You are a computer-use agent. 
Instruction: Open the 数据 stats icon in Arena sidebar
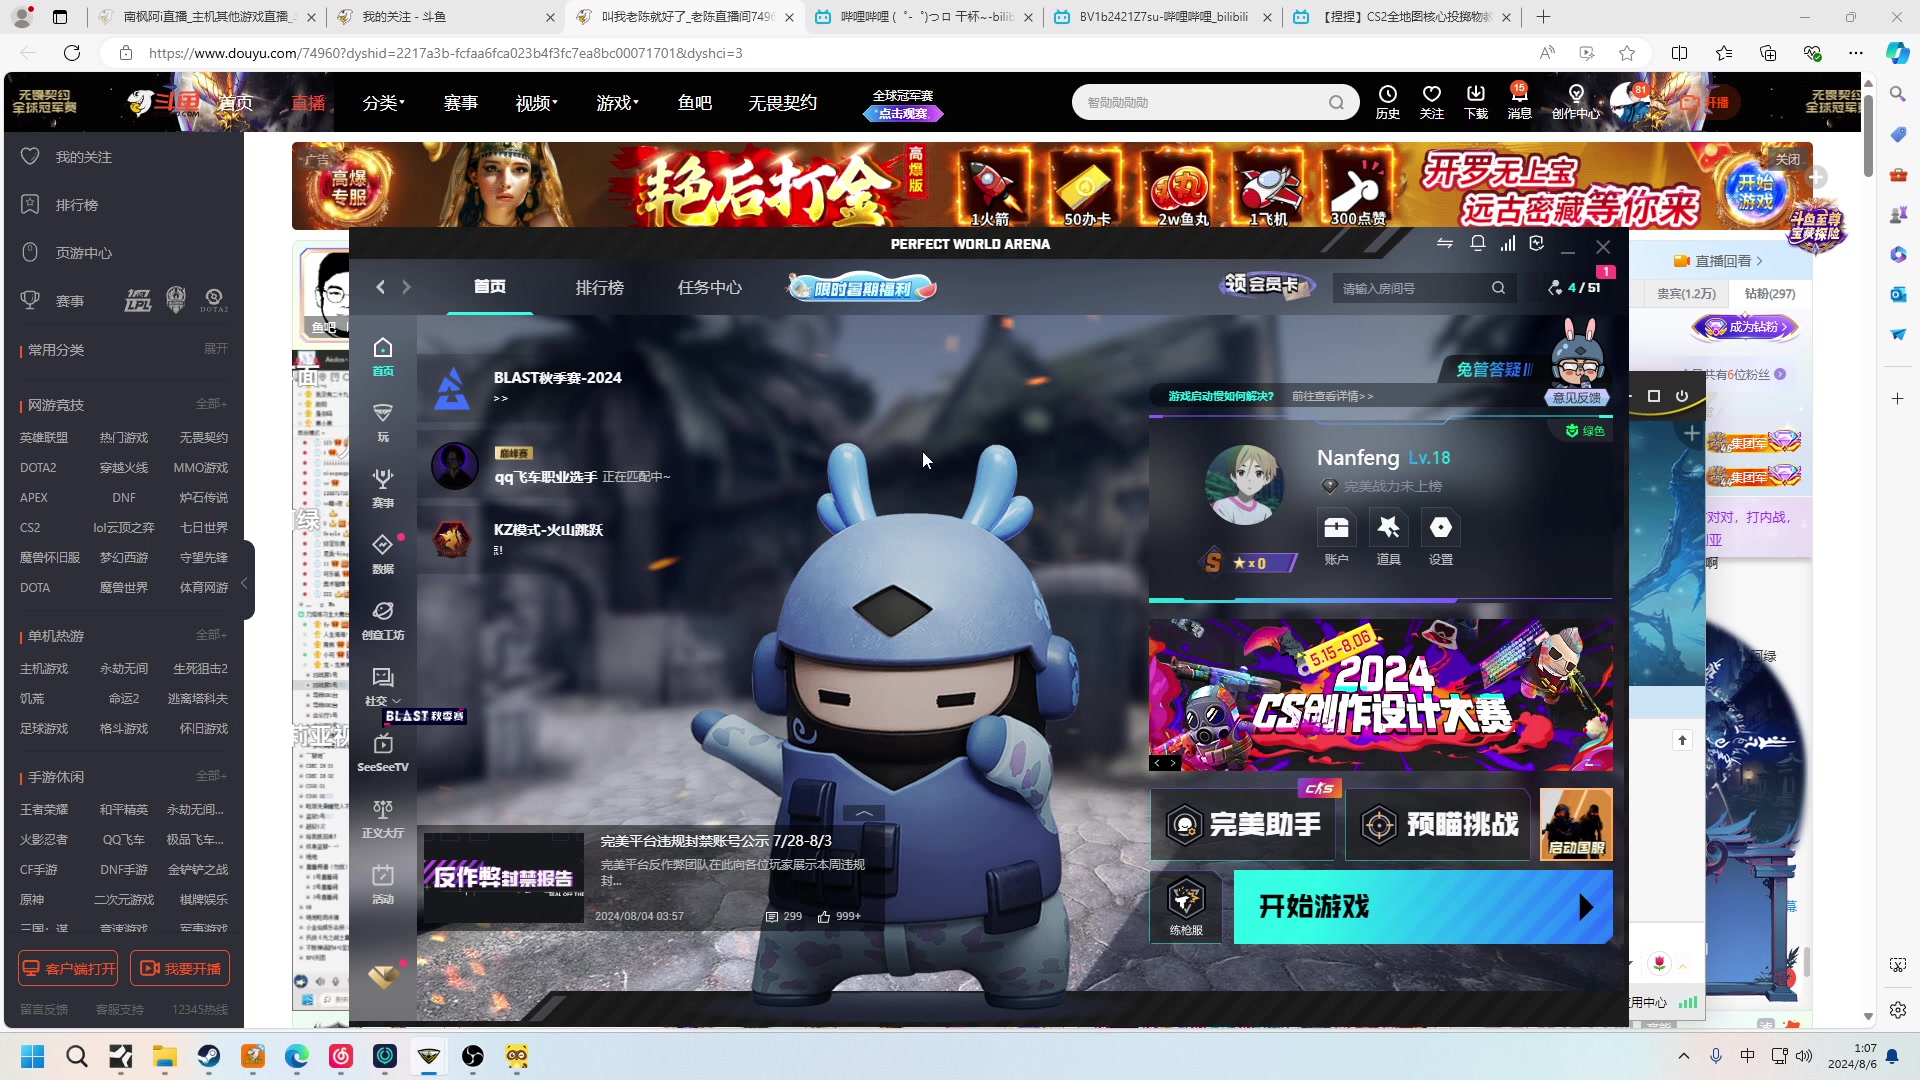point(383,554)
